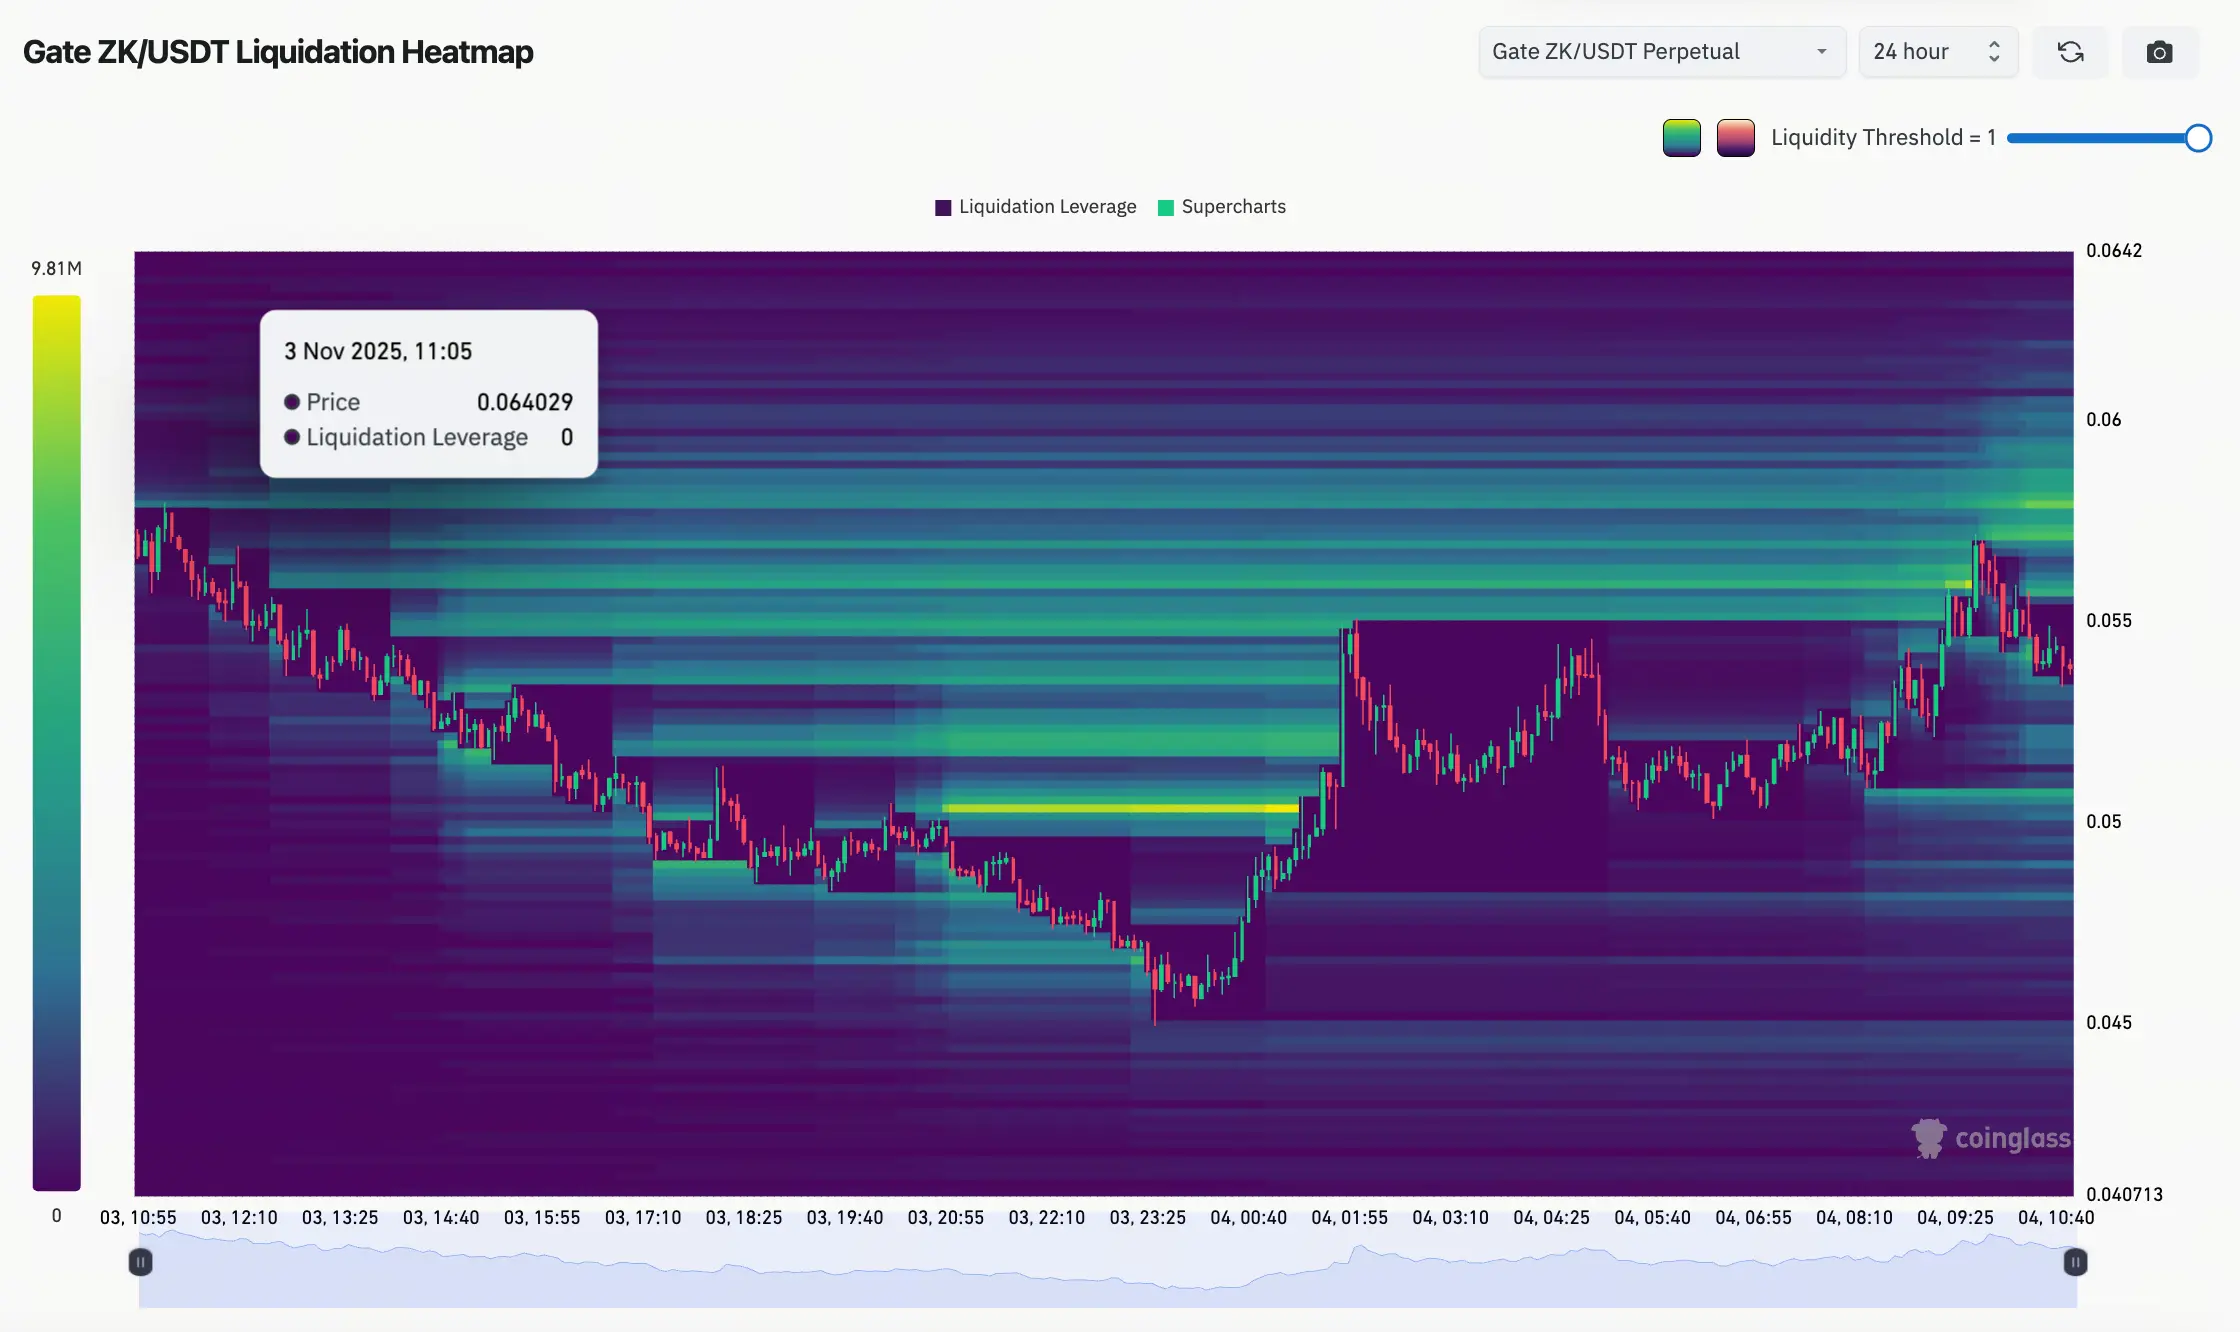Click the Gate ZK/USDT Liquidation Heatmap title
The width and height of the screenshot is (2240, 1332).
coord(278,52)
